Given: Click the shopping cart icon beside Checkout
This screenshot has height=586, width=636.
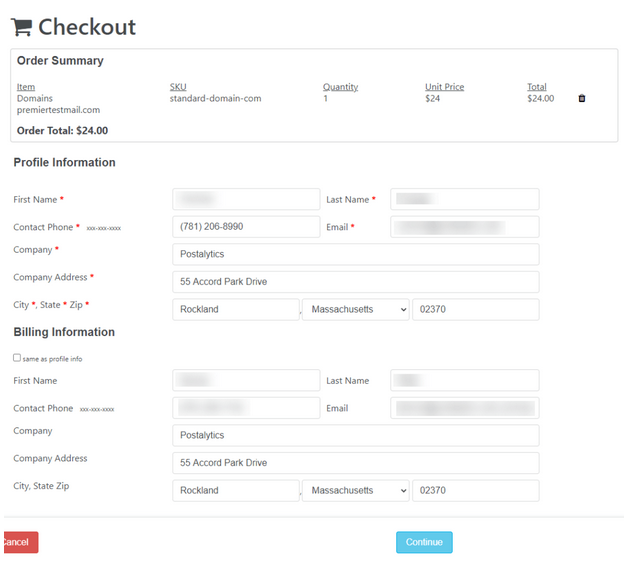Looking at the screenshot, I should coord(21,27).
